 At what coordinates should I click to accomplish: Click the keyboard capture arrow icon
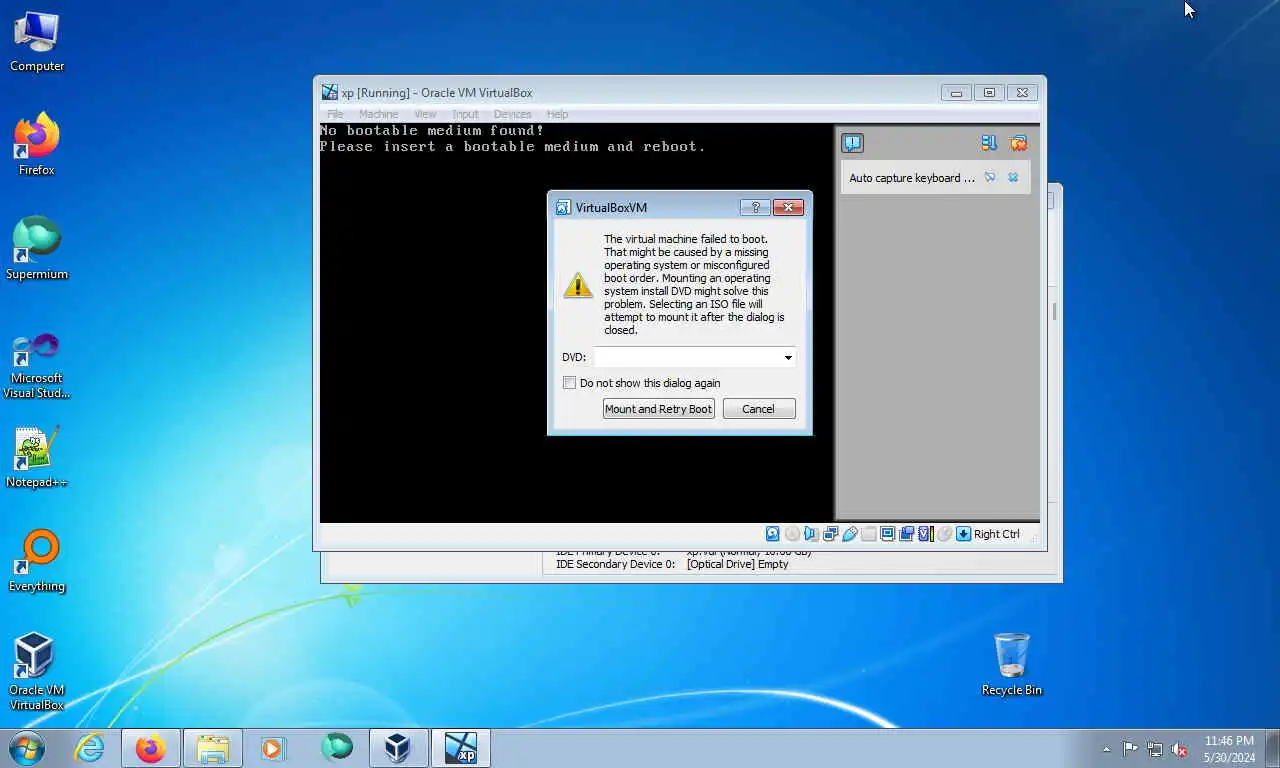(963, 534)
